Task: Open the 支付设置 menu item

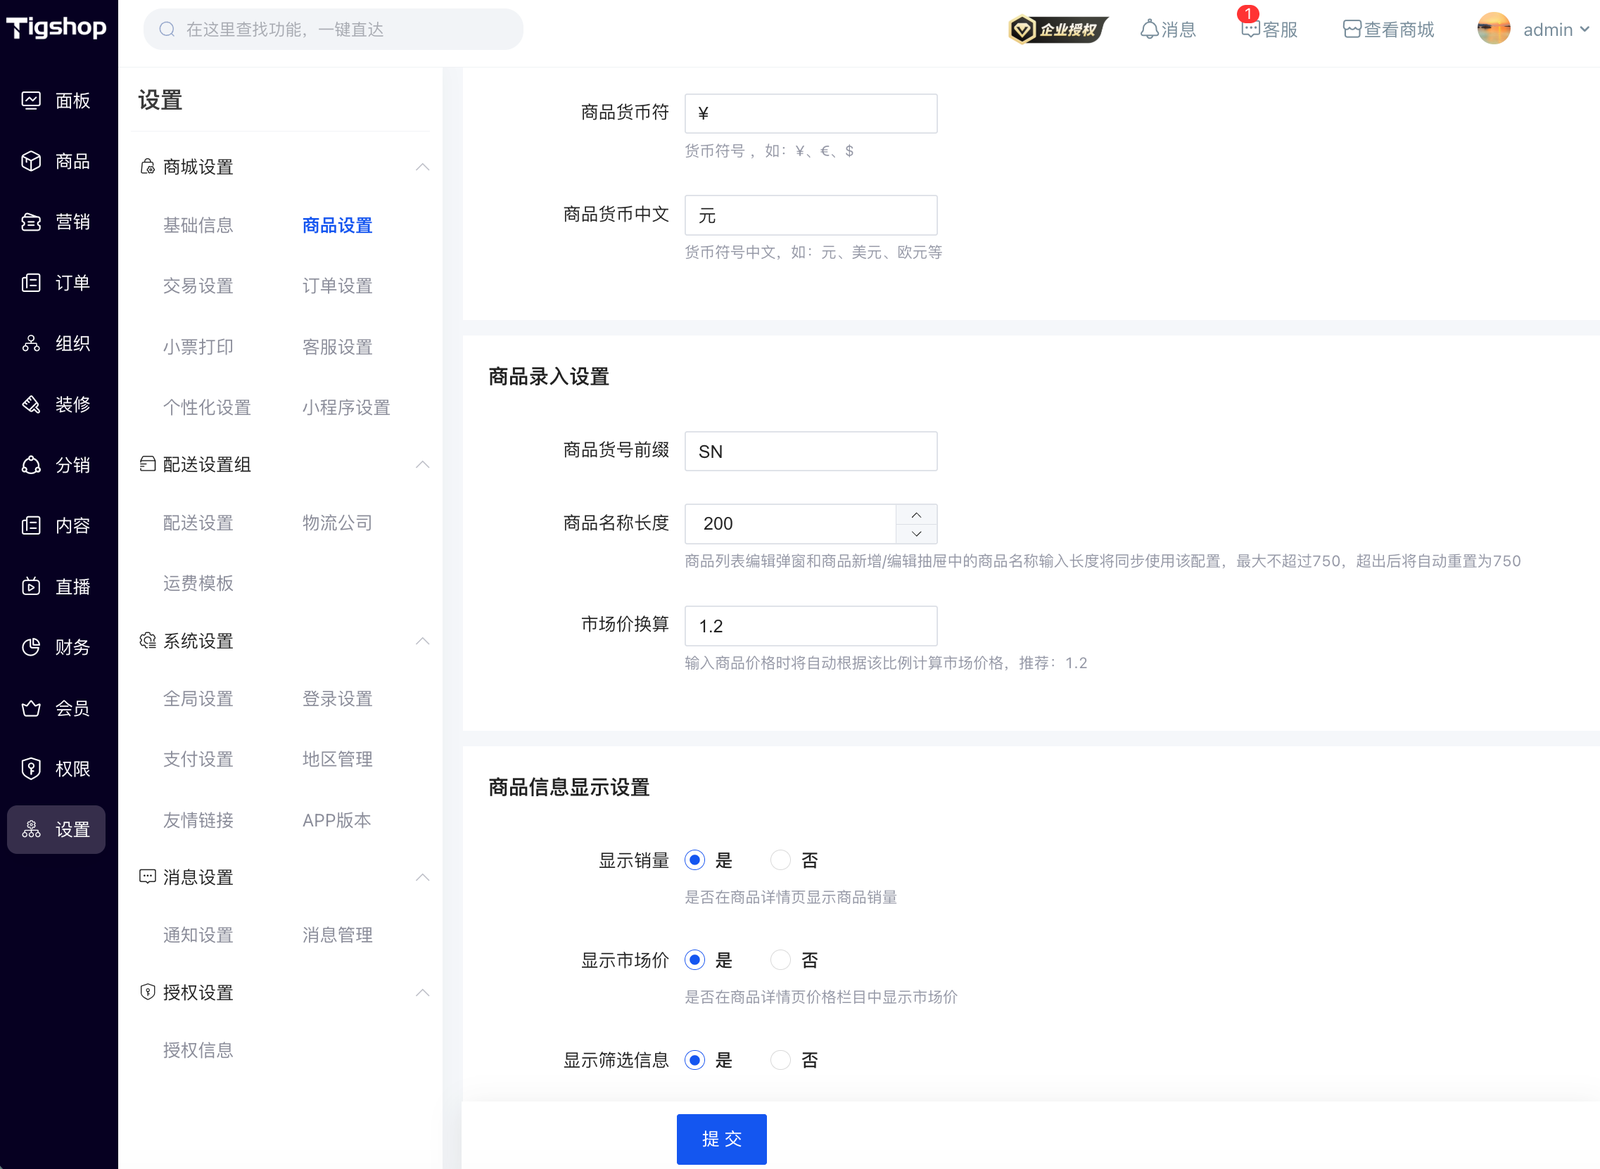Action: pos(198,759)
